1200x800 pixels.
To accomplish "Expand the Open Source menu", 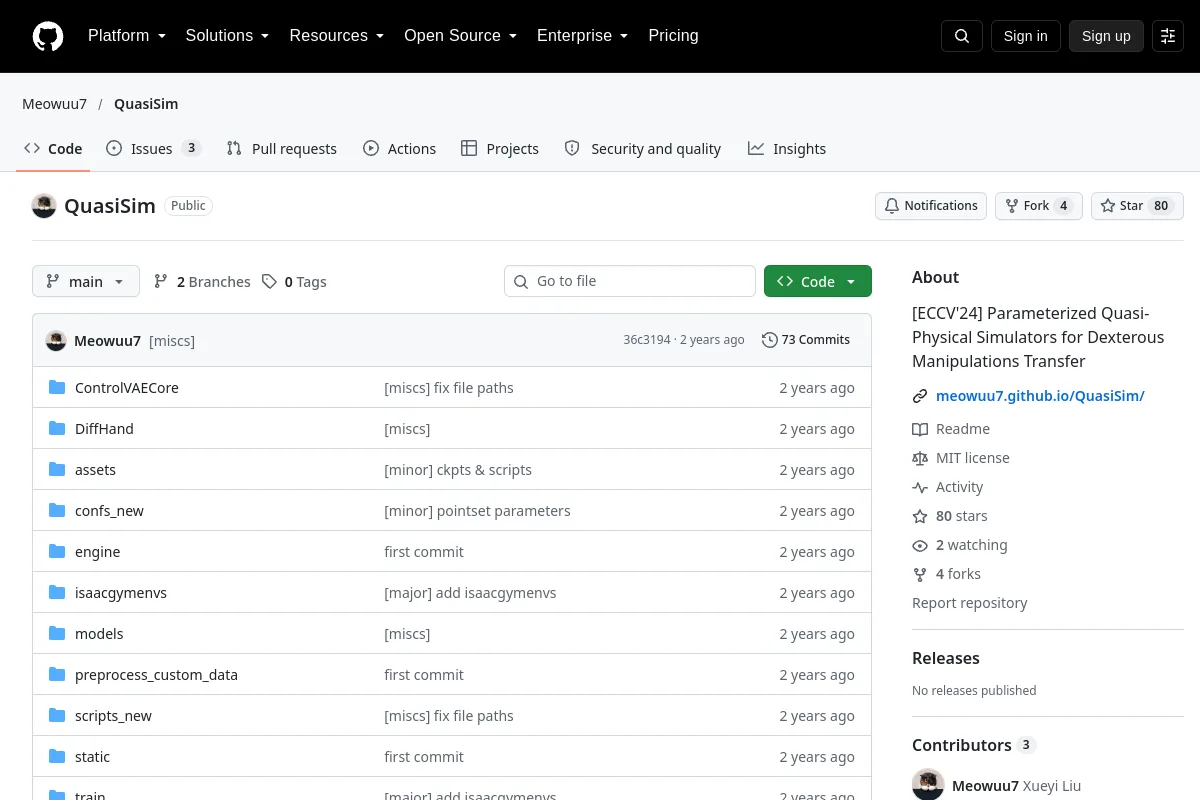I will 461,36.
